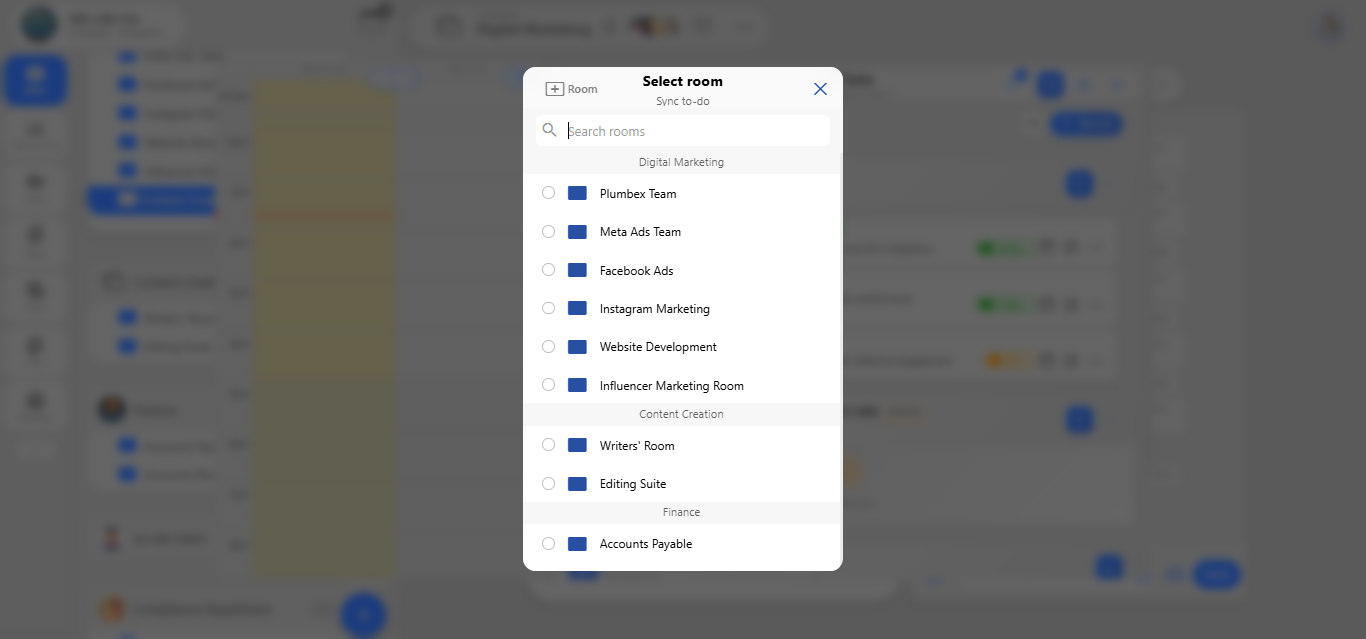Pick the Editing Suite radio button
This screenshot has height=639, width=1366.
point(548,483)
